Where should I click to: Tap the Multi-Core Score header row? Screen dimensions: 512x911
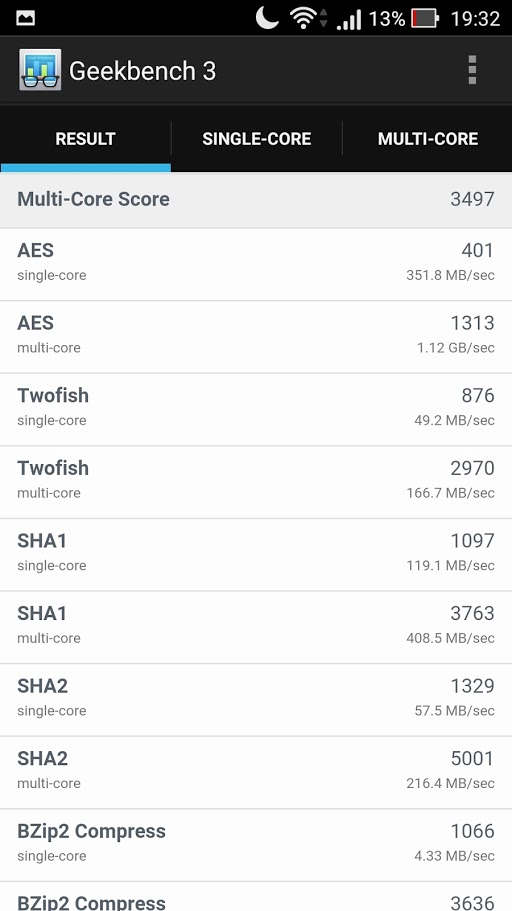click(x=256, y=200)
